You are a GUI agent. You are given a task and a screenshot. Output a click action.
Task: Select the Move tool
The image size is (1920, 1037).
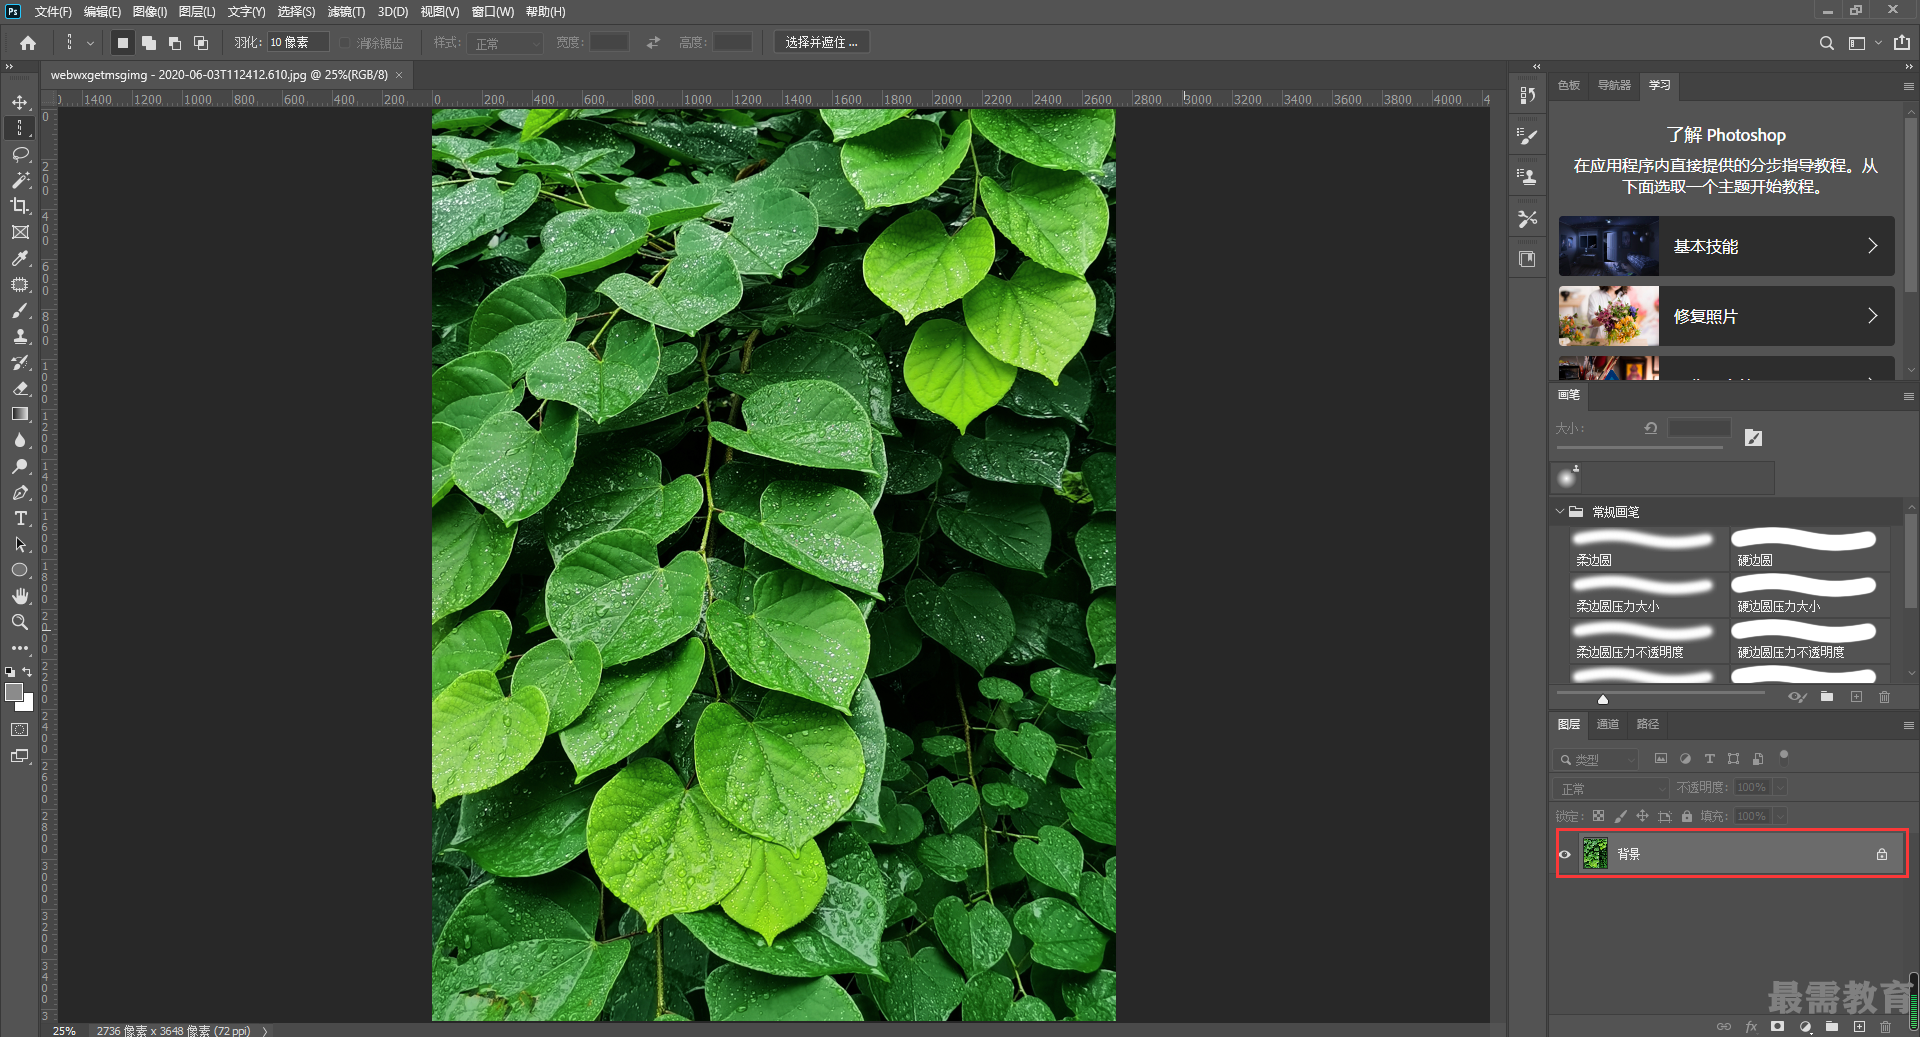click(20, 102)
